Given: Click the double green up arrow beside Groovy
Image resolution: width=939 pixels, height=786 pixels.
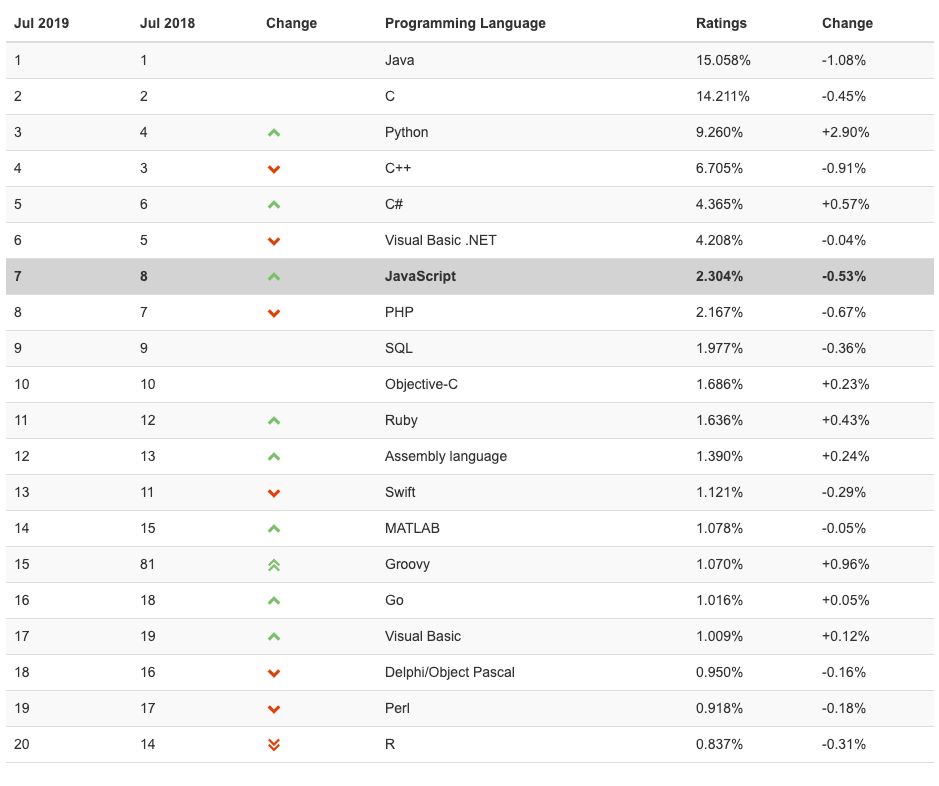Looking at the screenshot, I should click(x=274, y=565).
